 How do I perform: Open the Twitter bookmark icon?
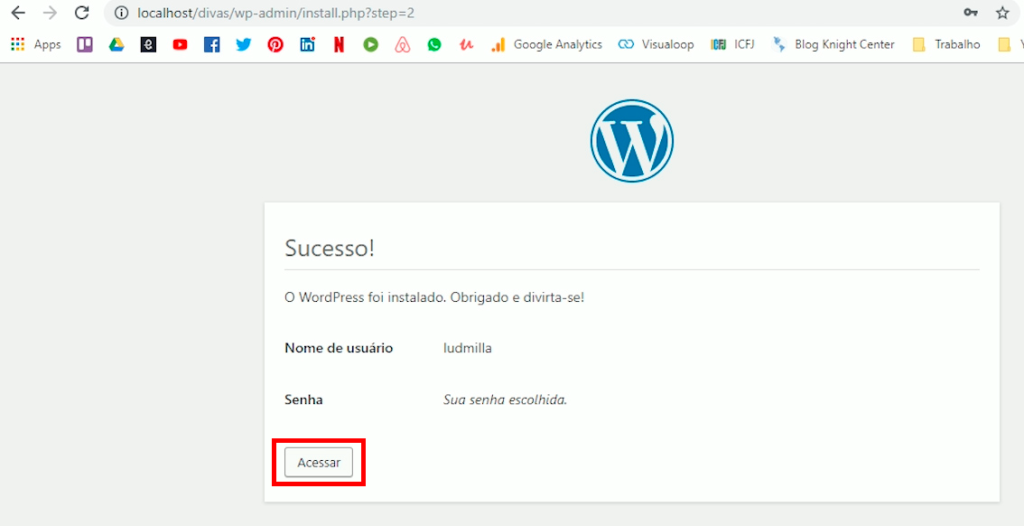point(243,44)
